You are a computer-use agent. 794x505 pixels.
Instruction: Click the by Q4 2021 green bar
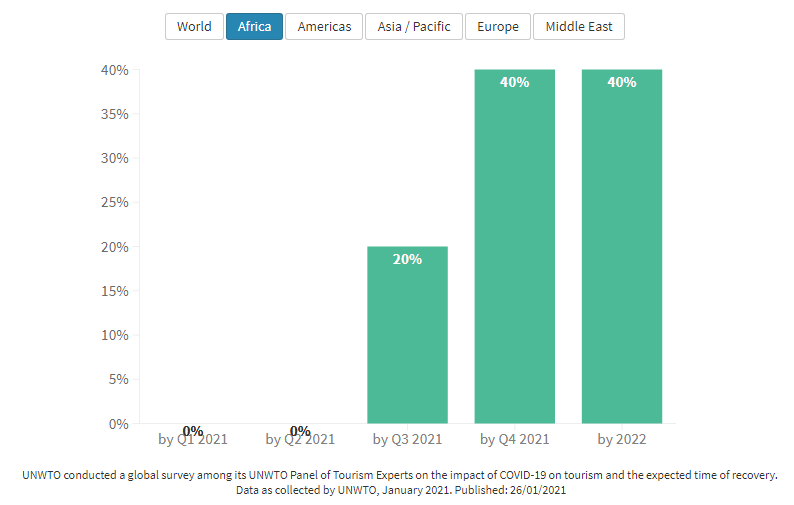(514, 250)
